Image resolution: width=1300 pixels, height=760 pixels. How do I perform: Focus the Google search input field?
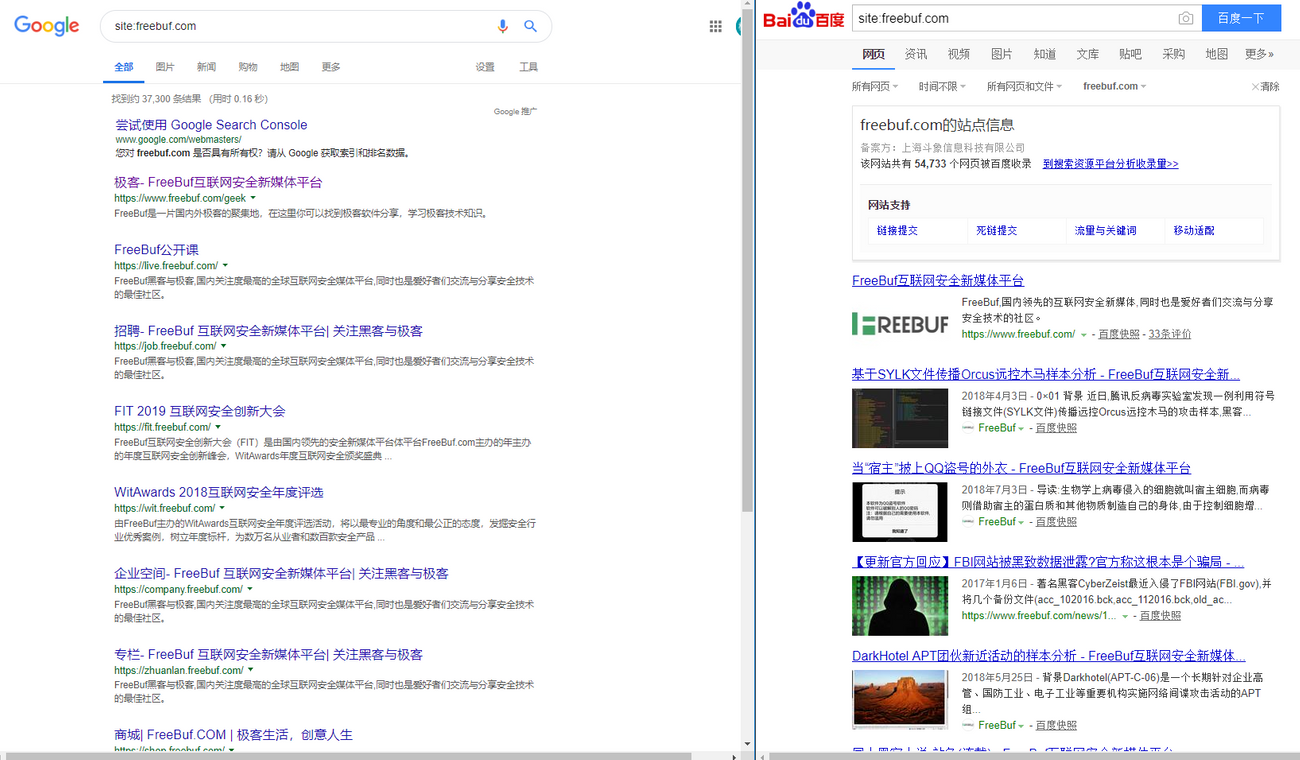click(x=300, y=26)
